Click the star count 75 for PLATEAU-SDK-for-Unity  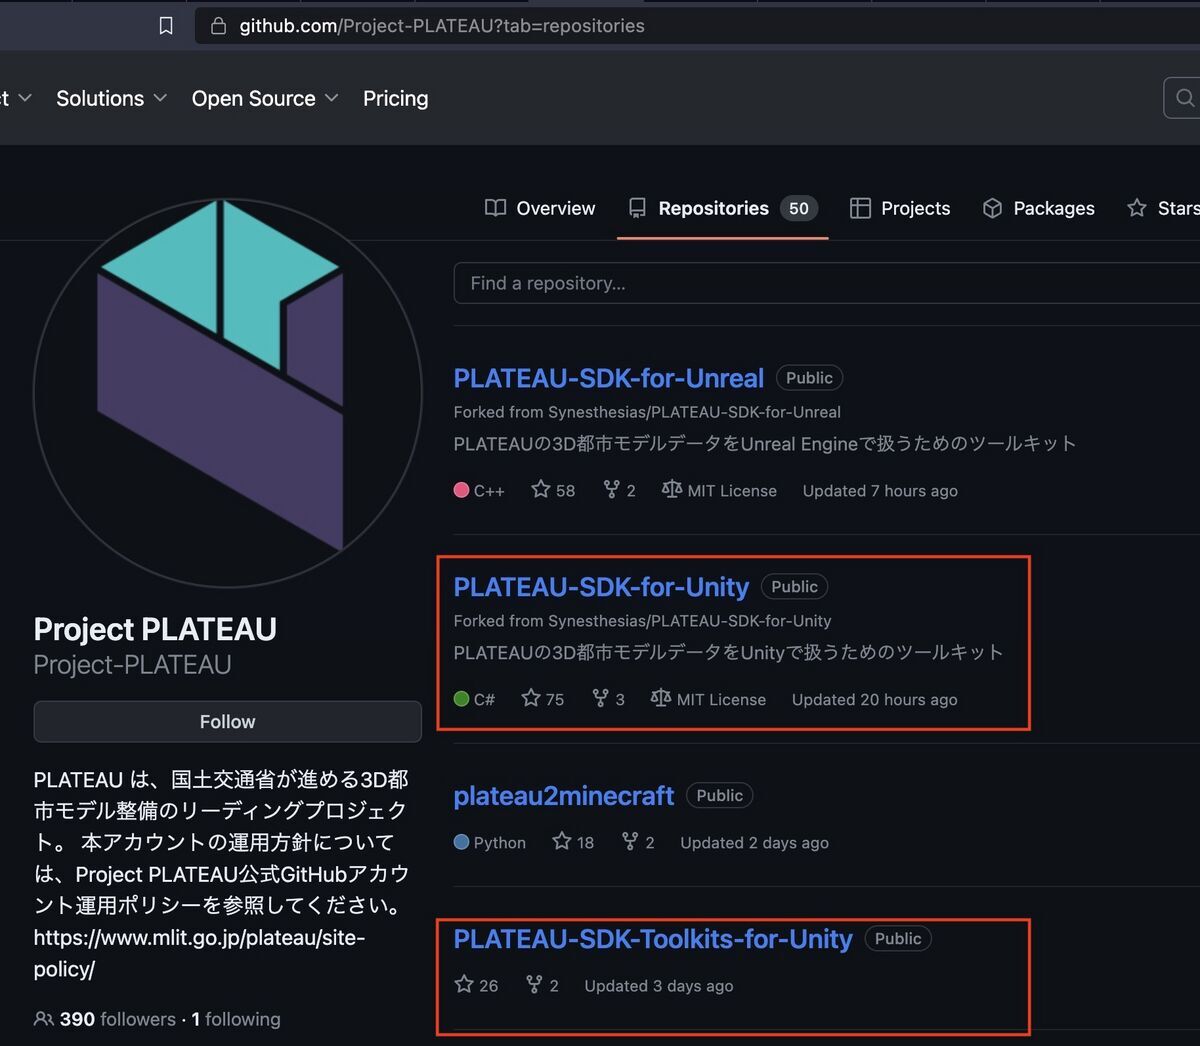coord(543,699)
